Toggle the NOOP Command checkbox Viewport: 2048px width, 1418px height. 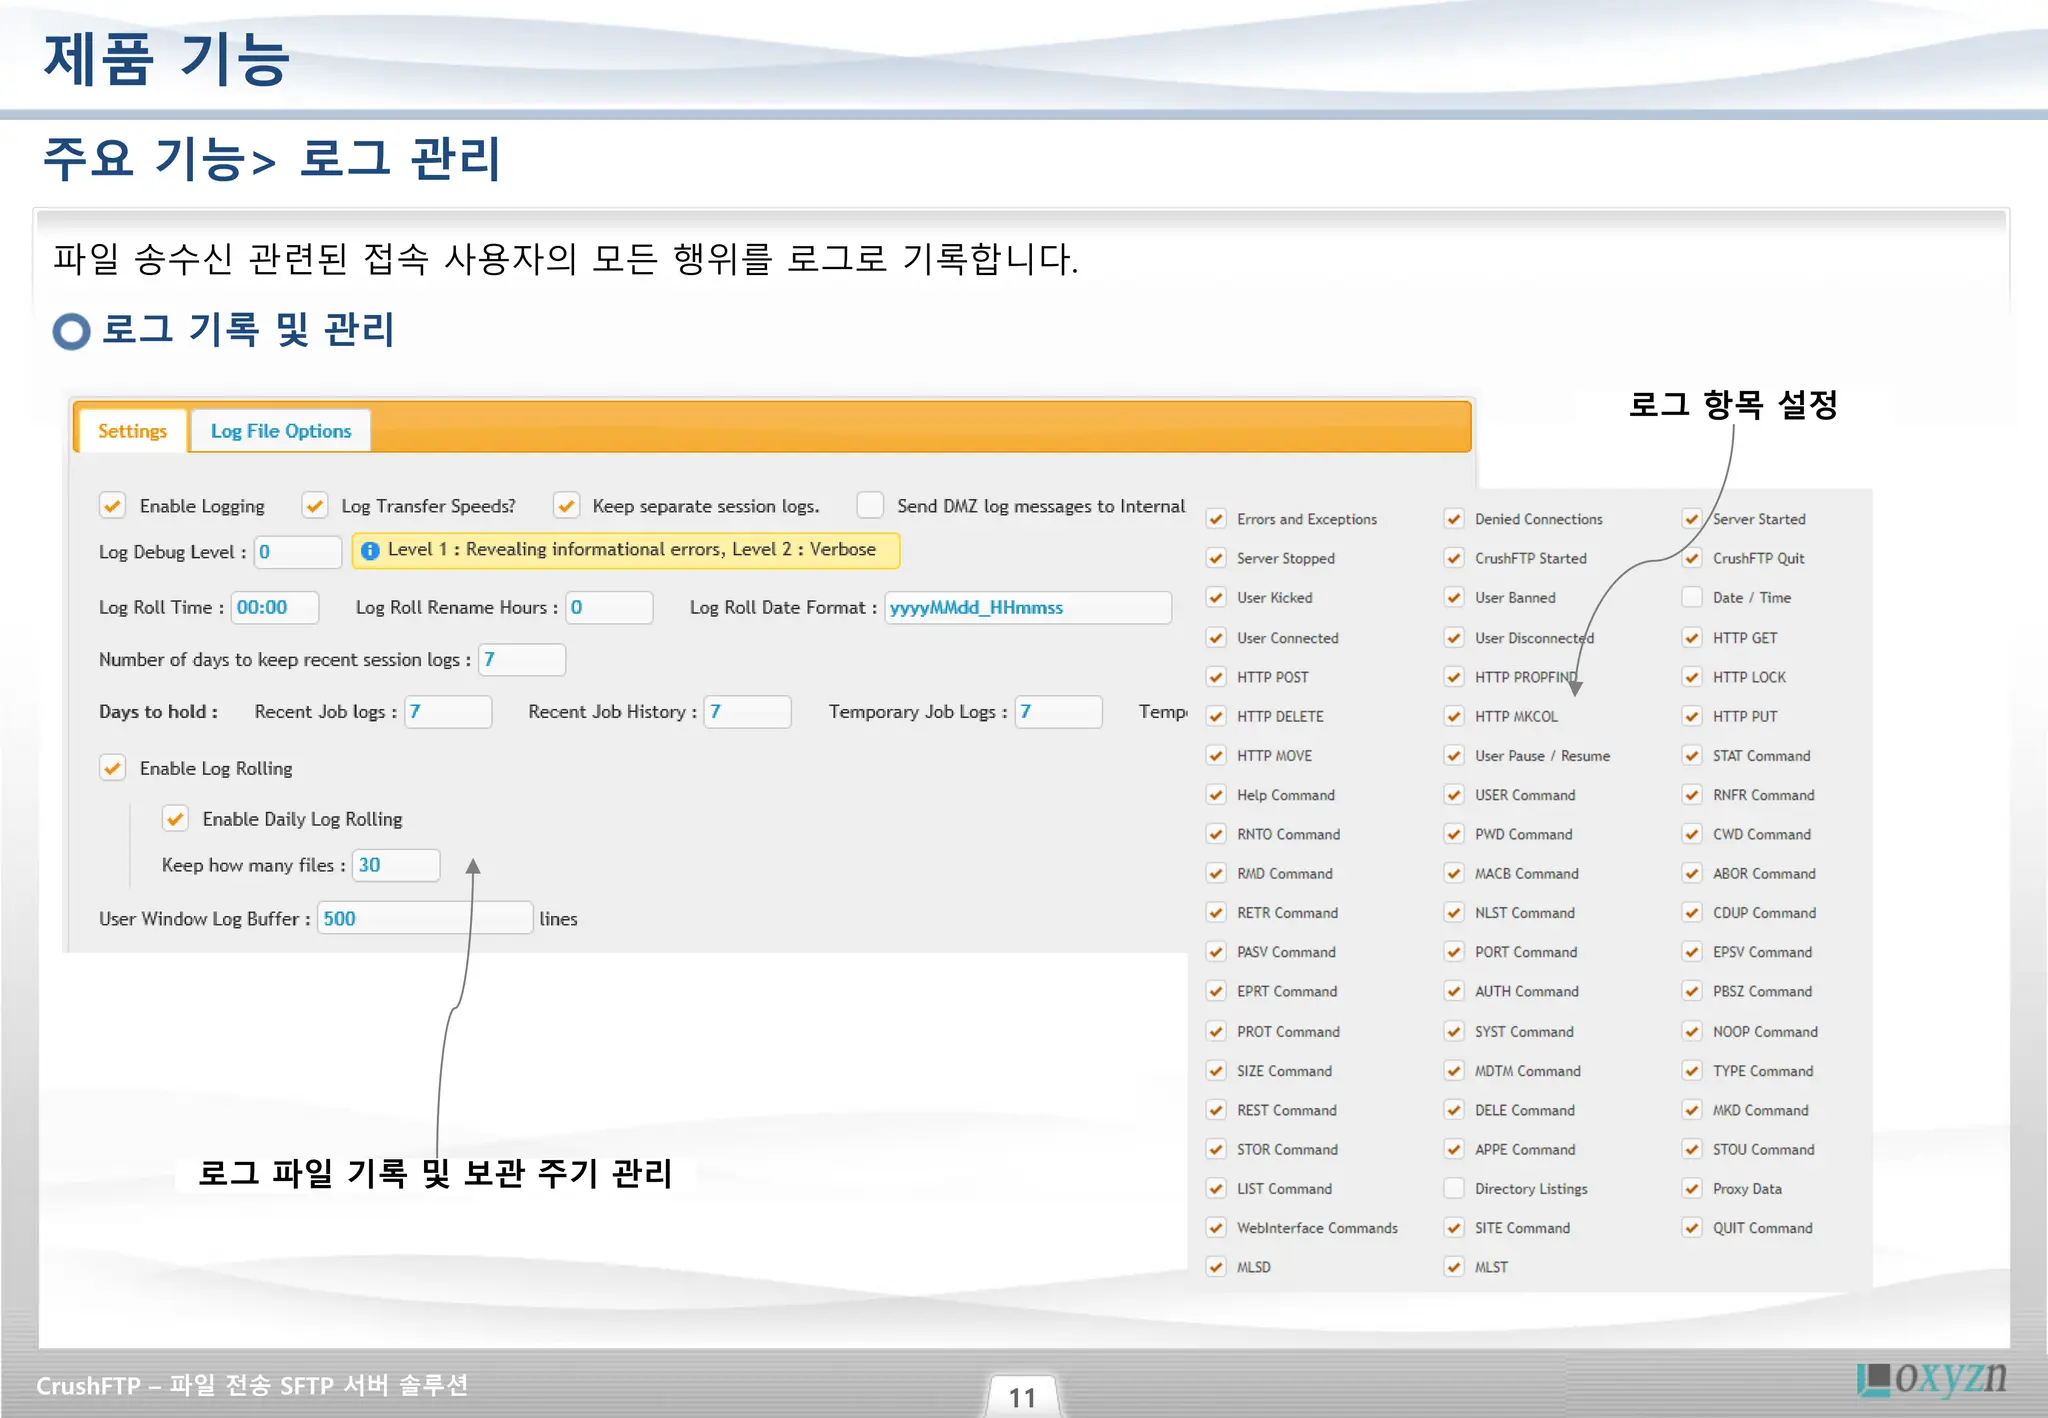tap(1692, 1031)
